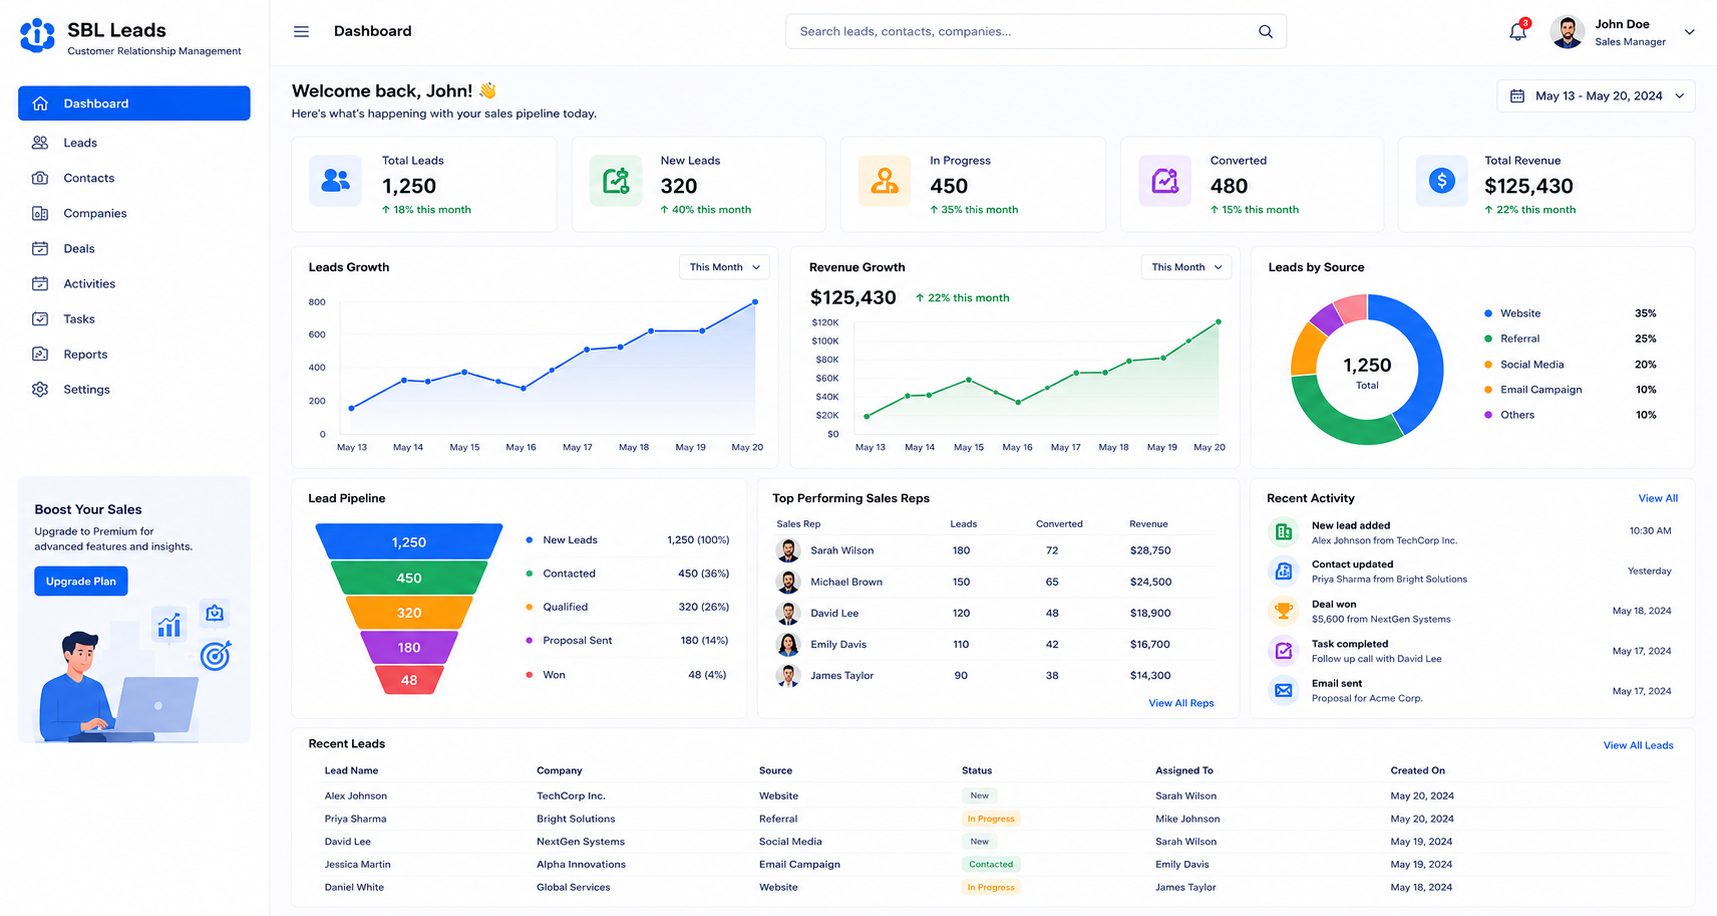The image size is (1717, 916).
Task: Click the search magnifier icon
Action: (1265, 32)
